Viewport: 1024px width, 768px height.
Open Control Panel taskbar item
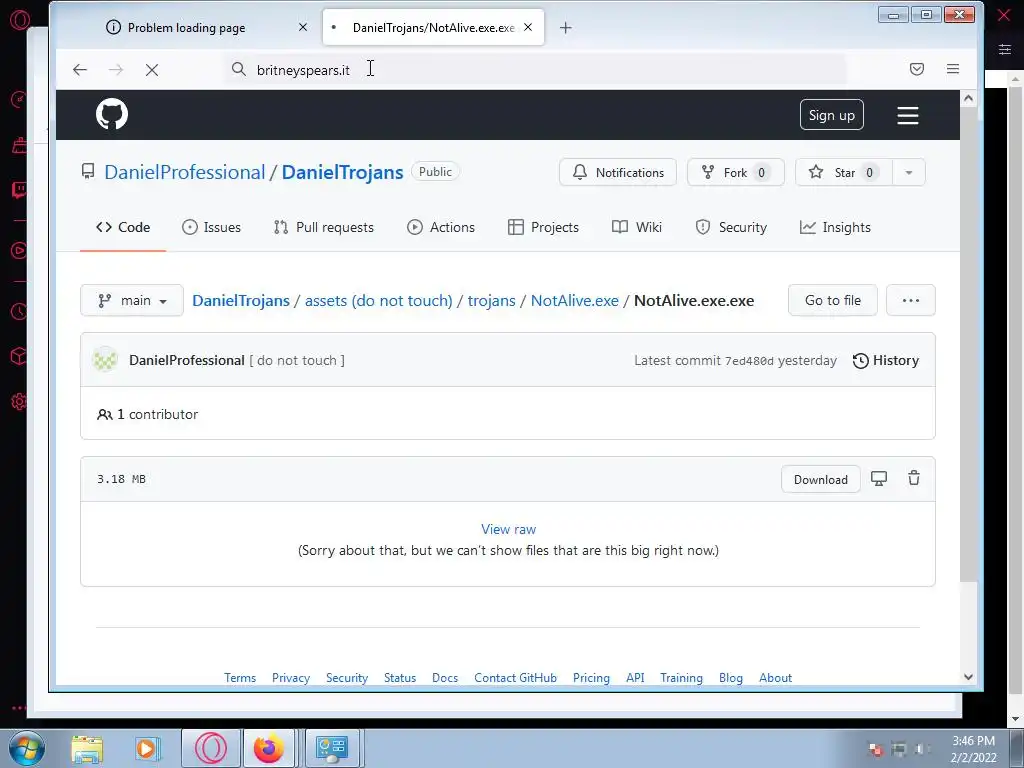coord(332,748)
